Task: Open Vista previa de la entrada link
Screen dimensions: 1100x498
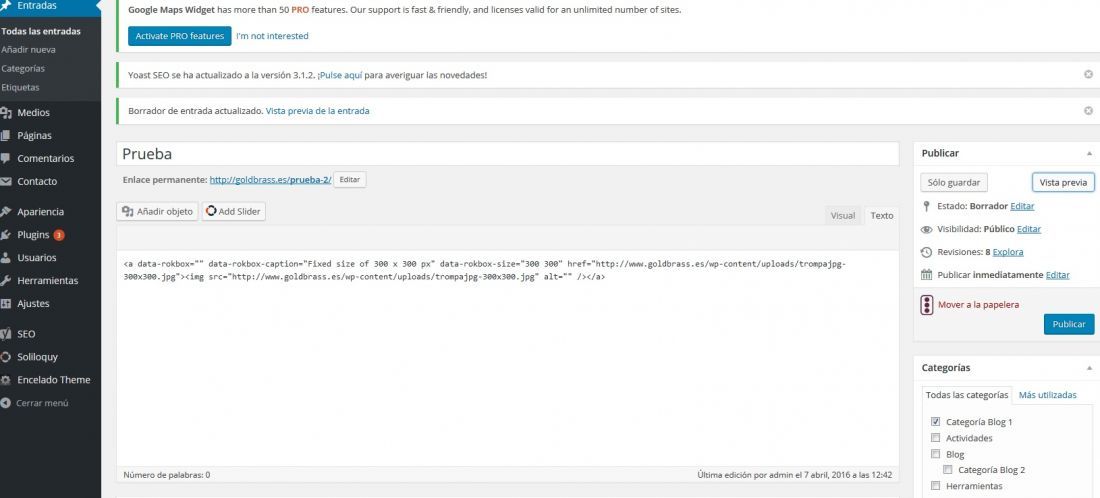Action: tap(318, 111)
